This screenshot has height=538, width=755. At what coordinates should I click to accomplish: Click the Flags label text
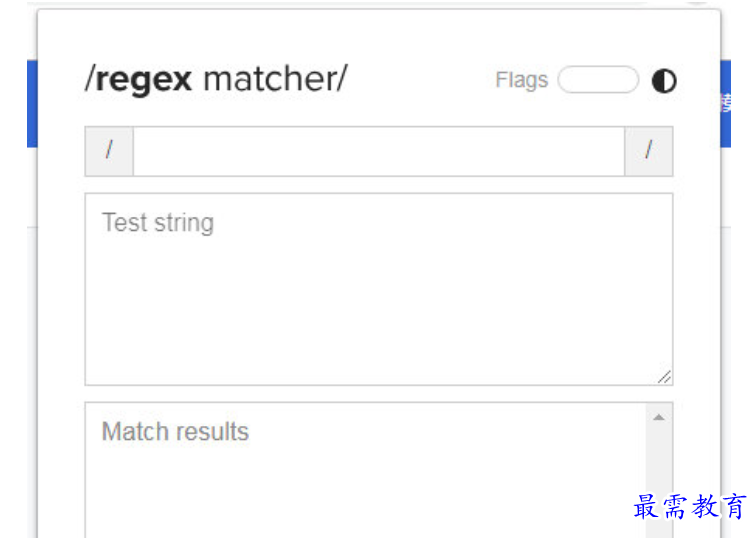(522, 80)
